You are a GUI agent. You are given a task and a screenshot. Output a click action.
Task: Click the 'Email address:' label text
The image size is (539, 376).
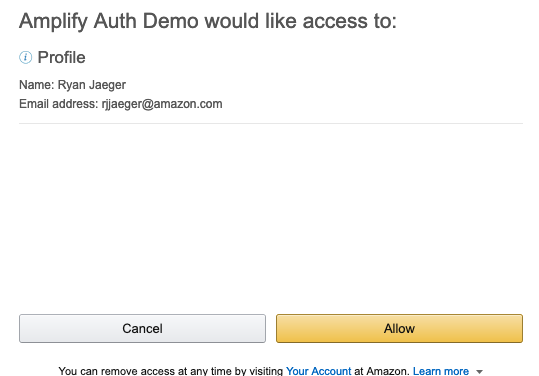point(59,104)
